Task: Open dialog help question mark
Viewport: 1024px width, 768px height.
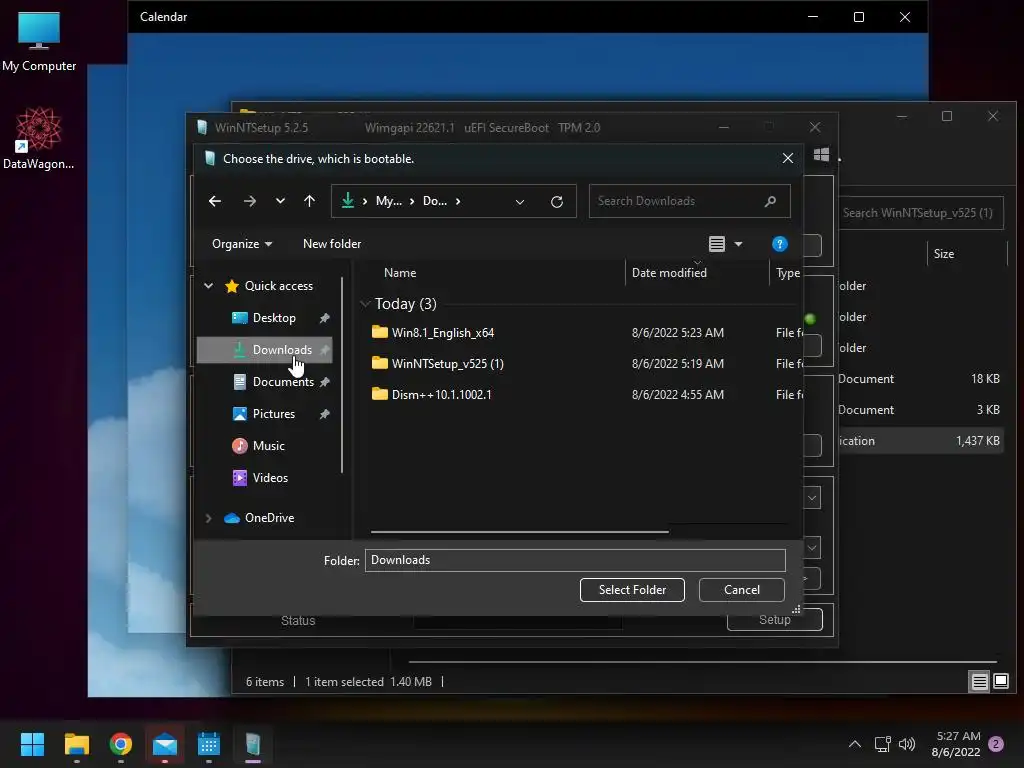Action: pyautogui.click(x=780, y=244)
